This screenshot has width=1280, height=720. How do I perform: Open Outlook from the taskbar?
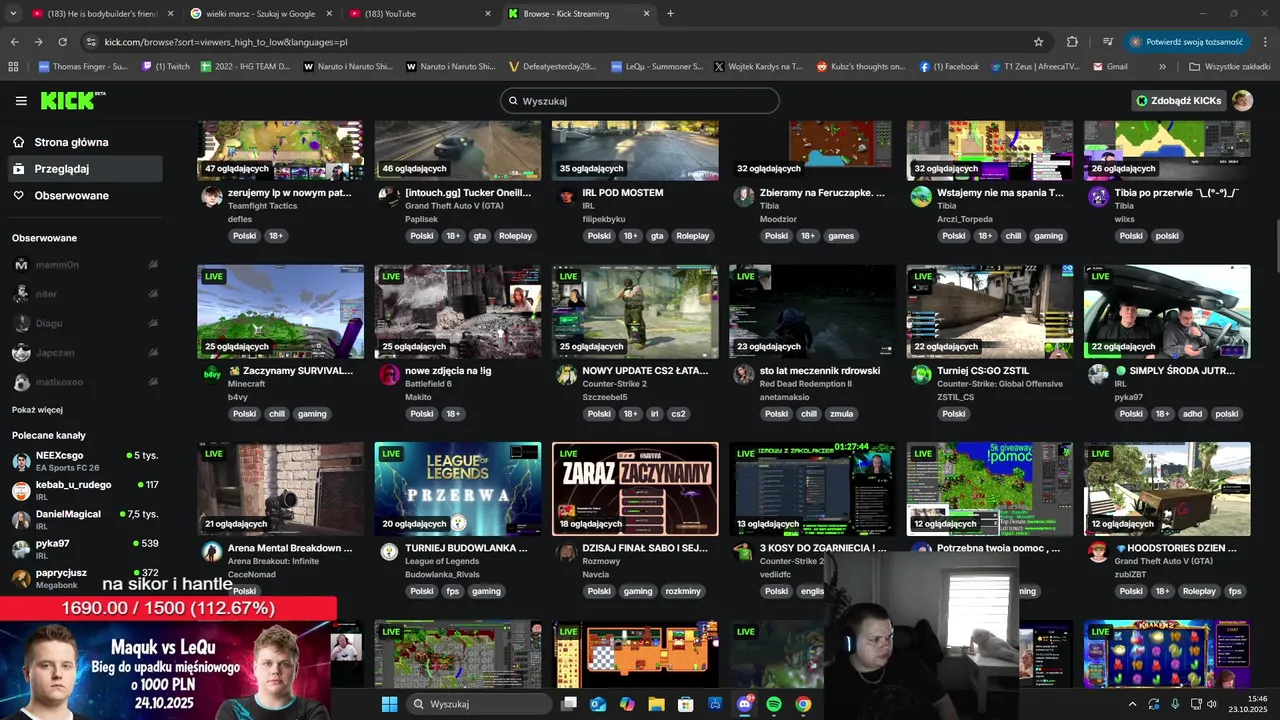[x=598, y=704]
